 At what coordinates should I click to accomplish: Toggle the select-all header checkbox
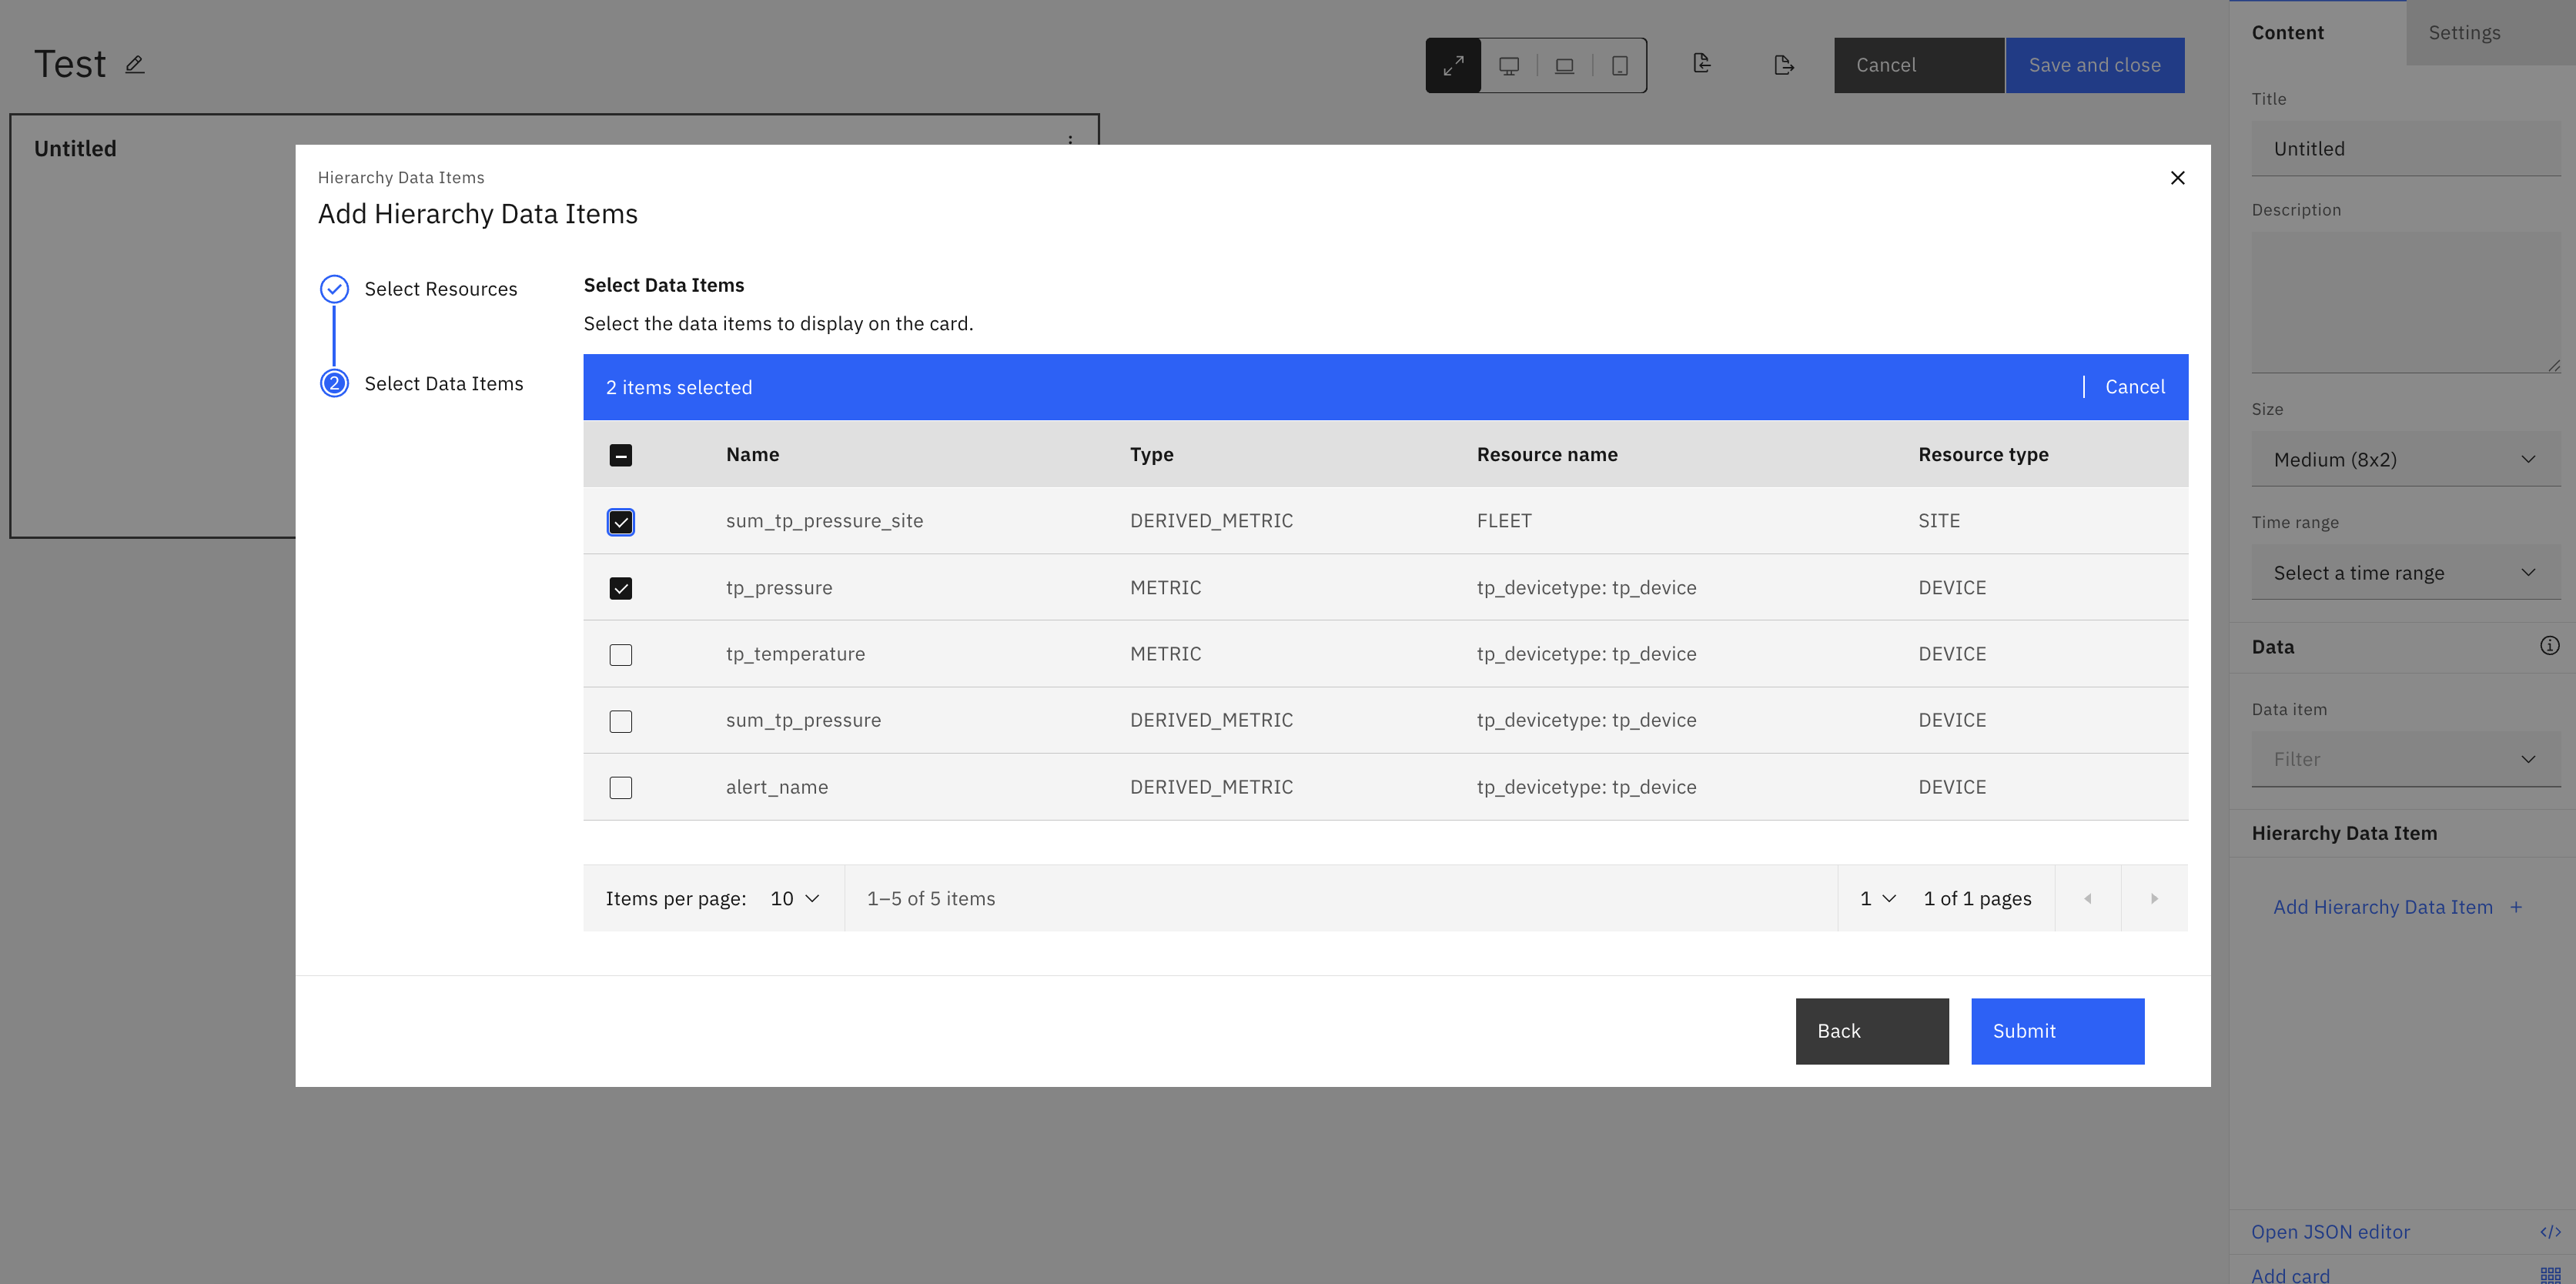click(620, 455)
